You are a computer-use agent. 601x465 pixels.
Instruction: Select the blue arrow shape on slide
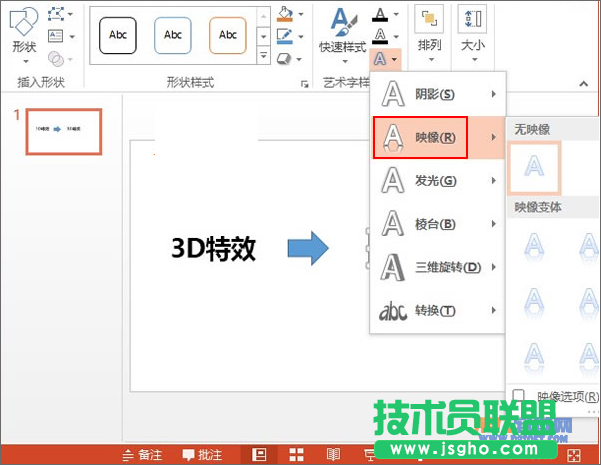point(308,248)
